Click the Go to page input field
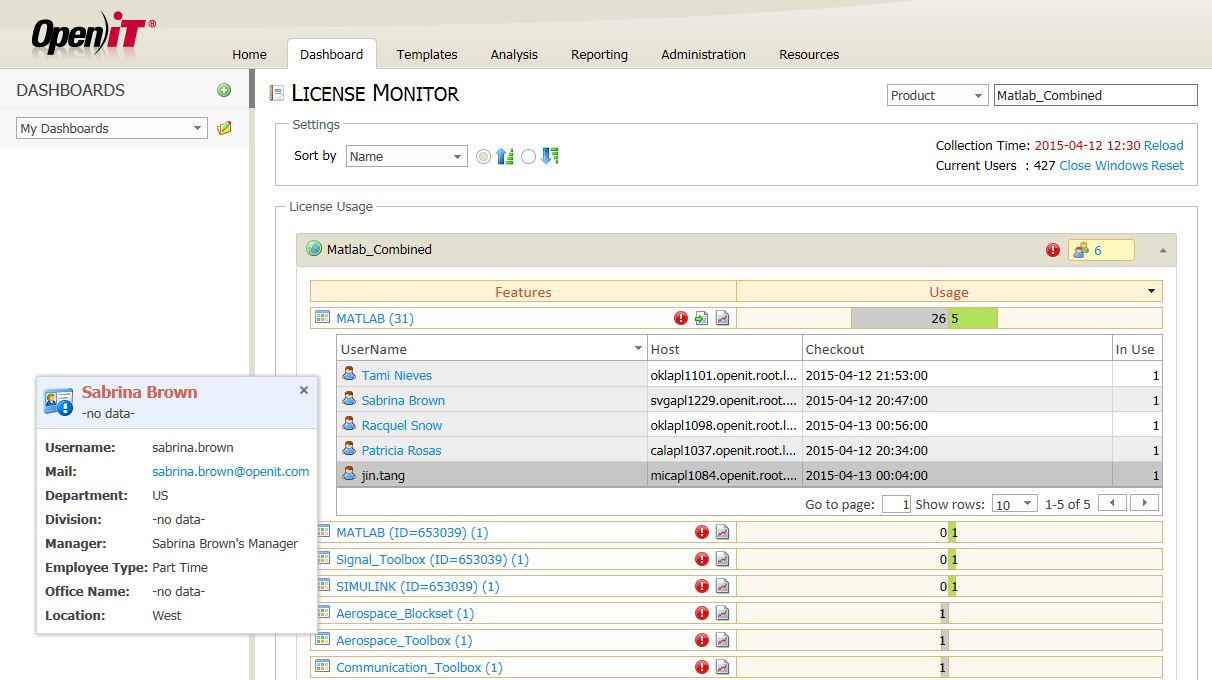 896,504
